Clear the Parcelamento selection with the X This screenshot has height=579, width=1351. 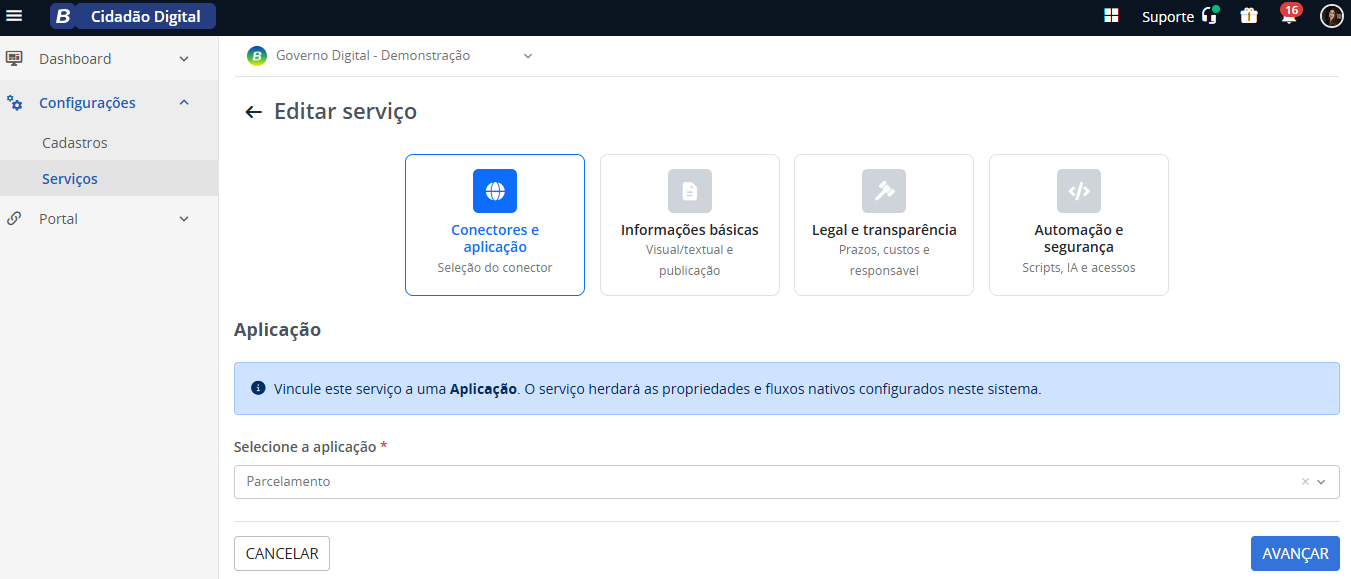click(1305, 482)
